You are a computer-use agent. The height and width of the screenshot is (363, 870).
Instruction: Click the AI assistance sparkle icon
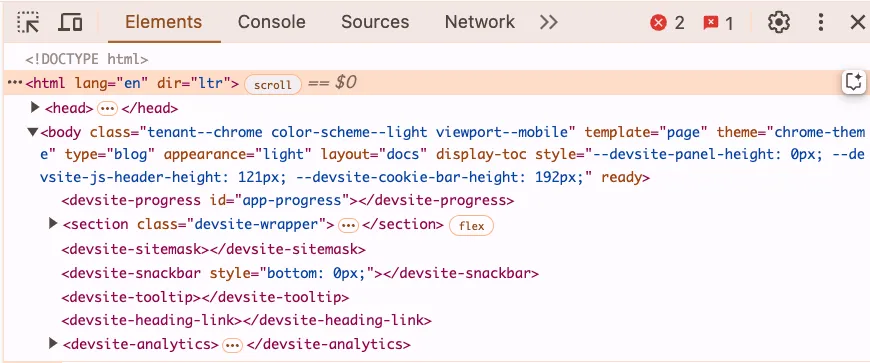pyautogui.click(x=853, y=83)
